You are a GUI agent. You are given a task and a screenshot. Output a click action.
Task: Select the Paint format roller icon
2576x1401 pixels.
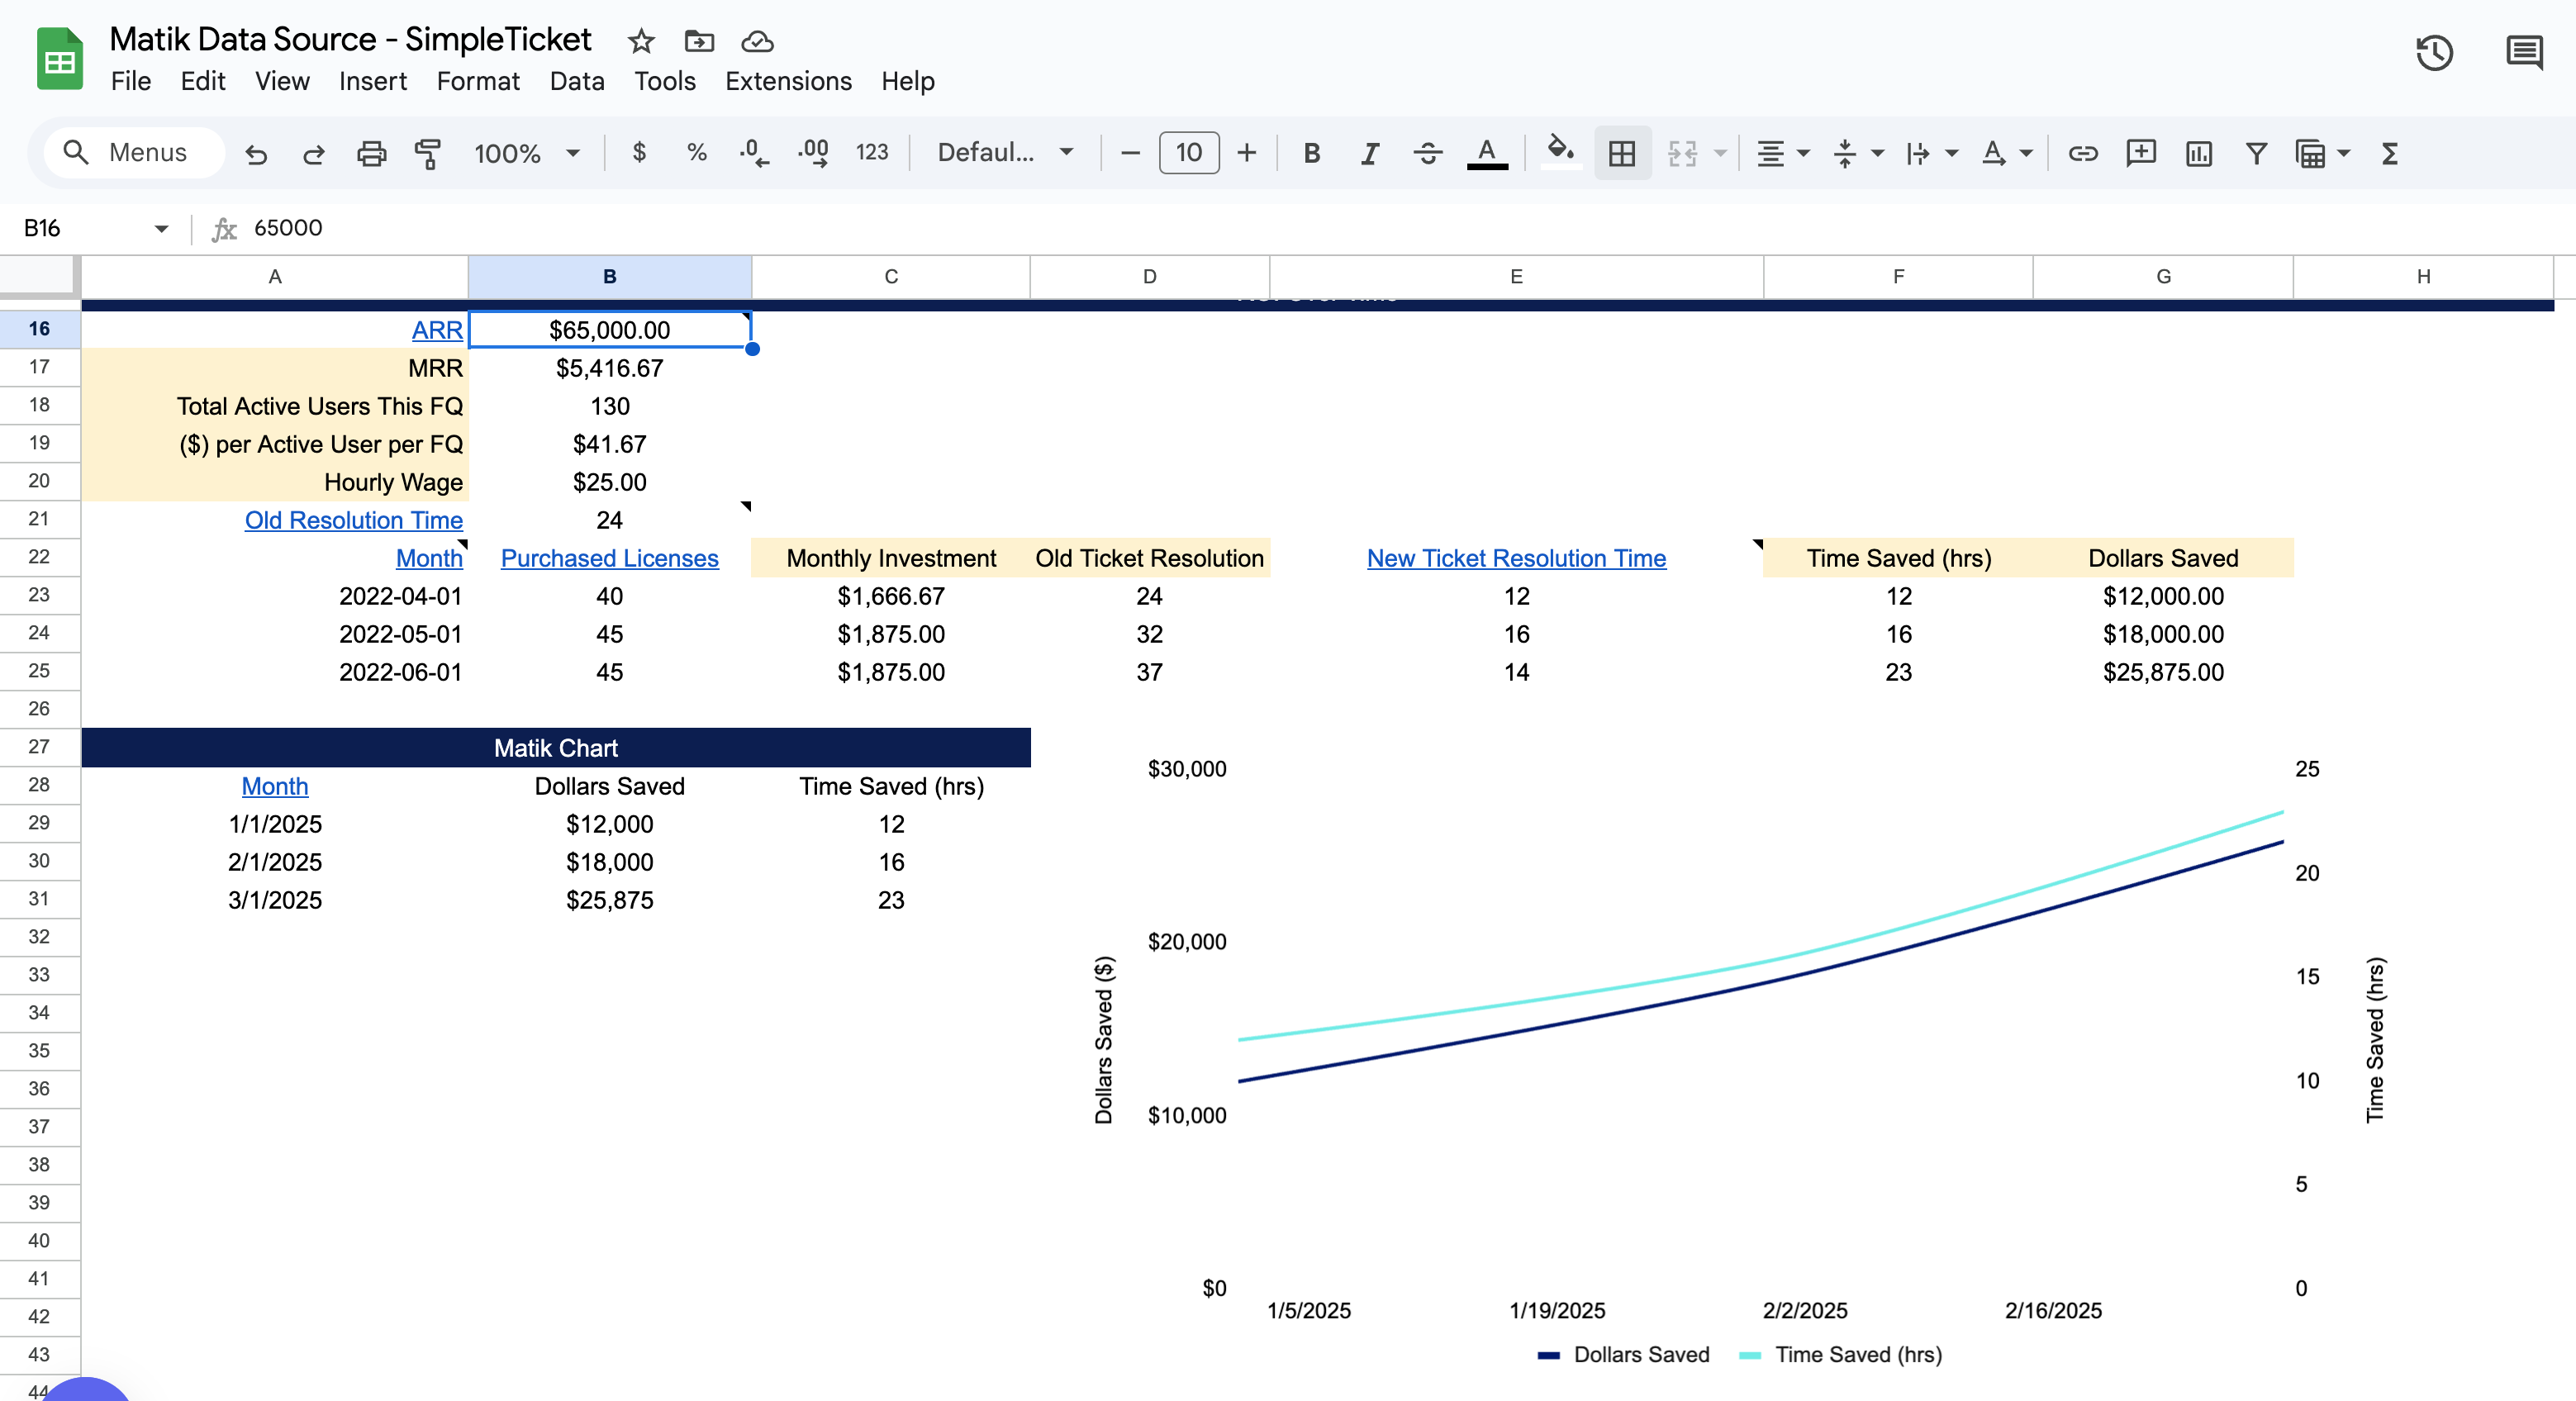pos(428,153)
